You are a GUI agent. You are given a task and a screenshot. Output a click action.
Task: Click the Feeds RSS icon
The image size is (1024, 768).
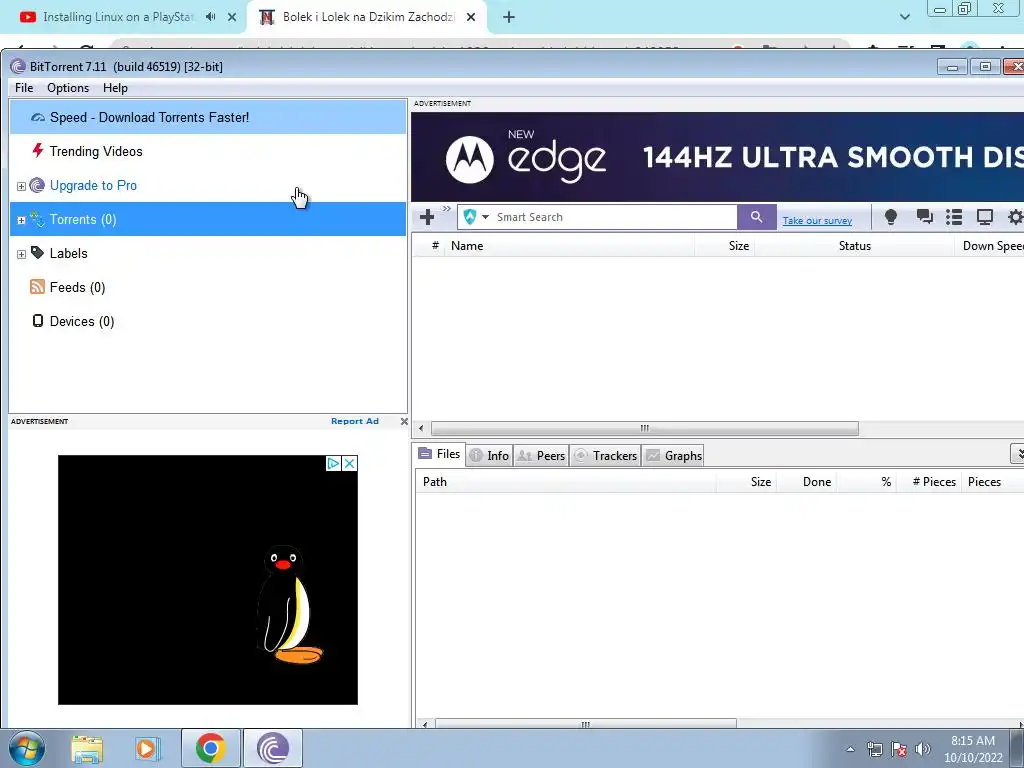pyautogui.click(x=37, y=287)
